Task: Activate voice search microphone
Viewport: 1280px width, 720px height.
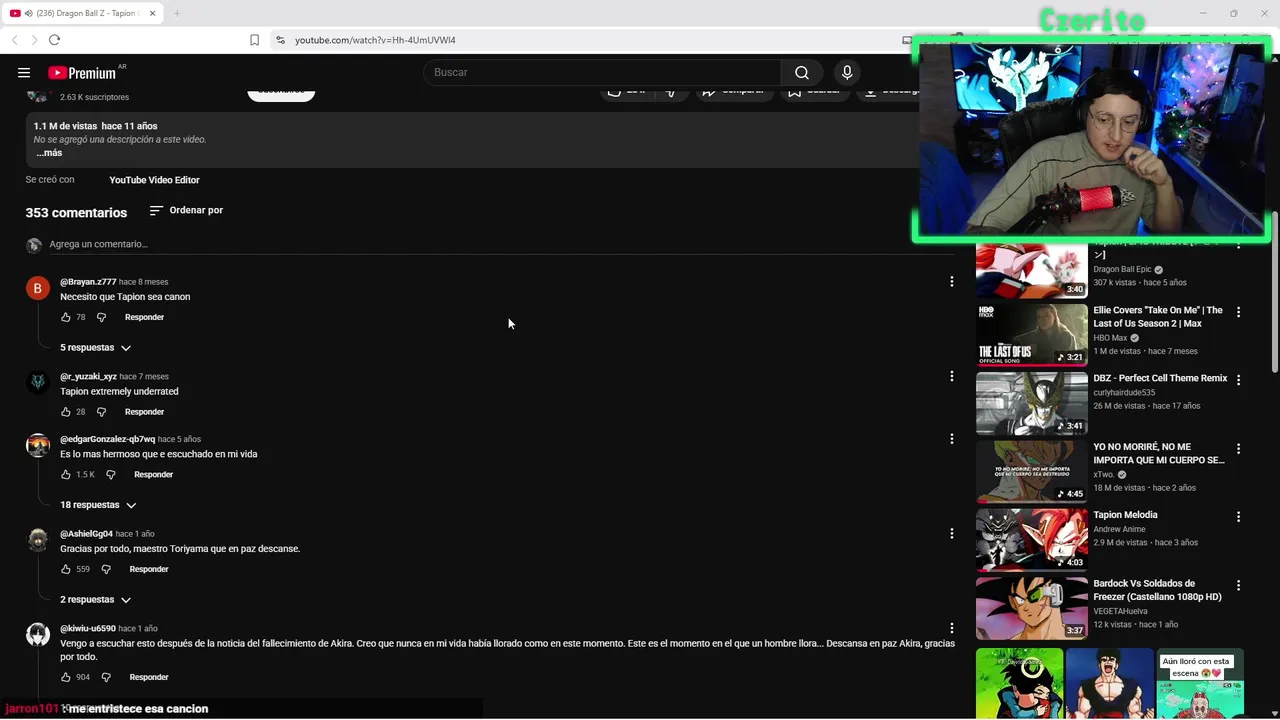Action: 847,72
